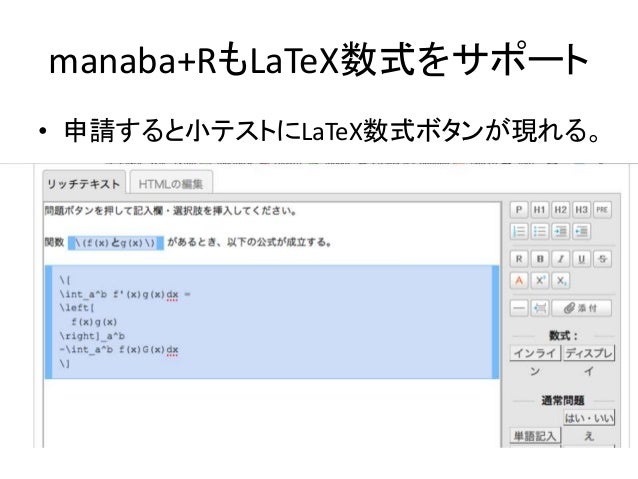638x479 pixels.
Task: Insert a はい・いいえ question
Action: (589, 418)
